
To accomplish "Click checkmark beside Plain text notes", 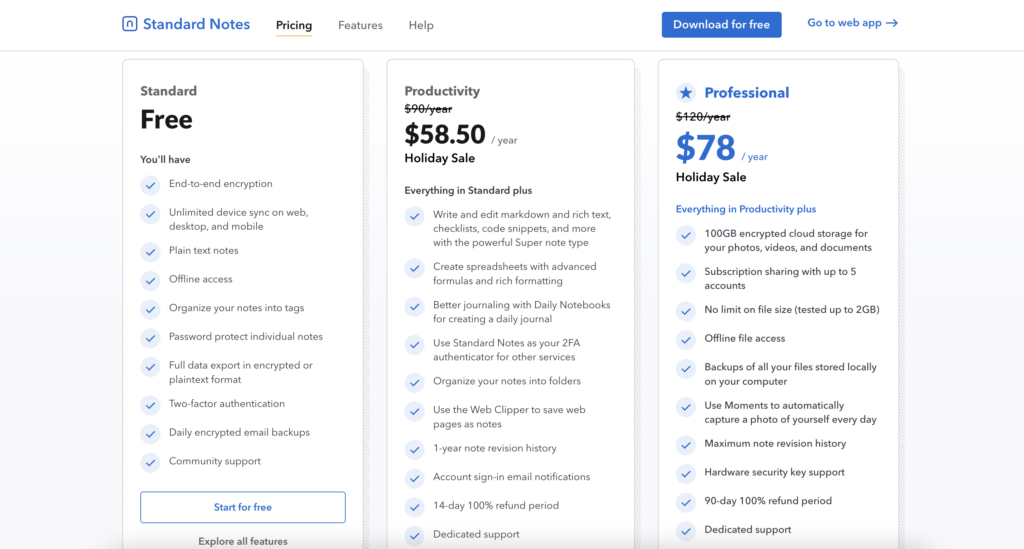I will 150,251.
